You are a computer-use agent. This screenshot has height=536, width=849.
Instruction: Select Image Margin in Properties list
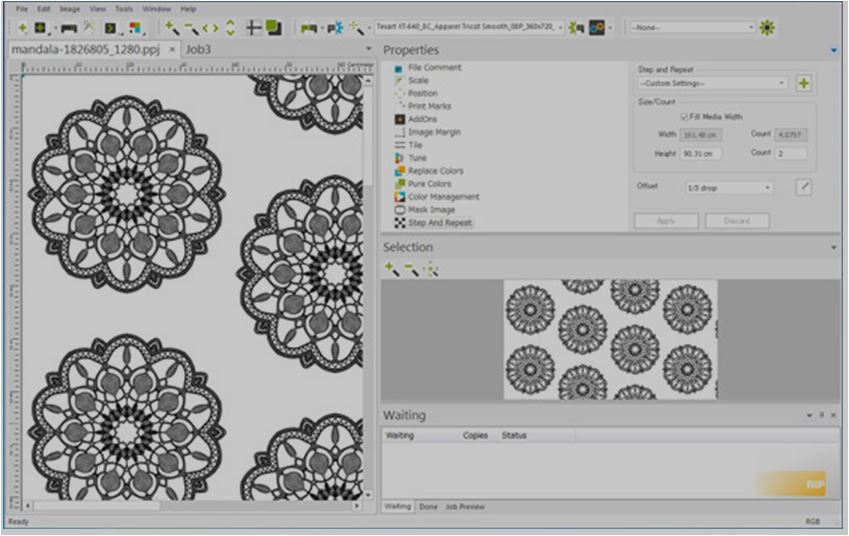pos(428,132)
